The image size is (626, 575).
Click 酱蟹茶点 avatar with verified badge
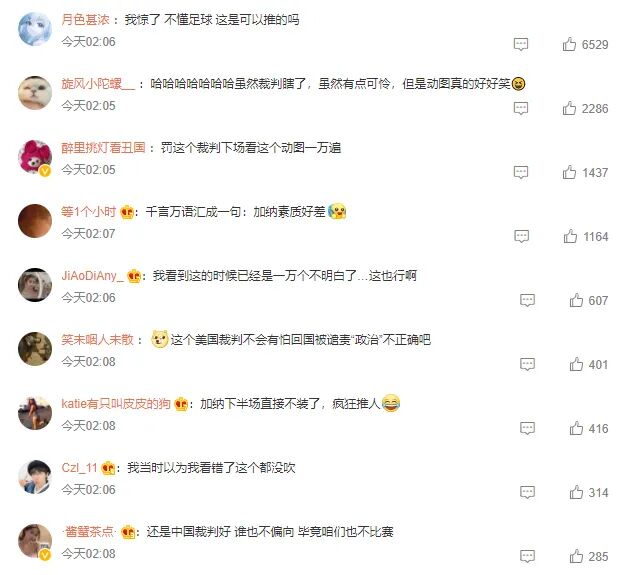pos(35,541)
